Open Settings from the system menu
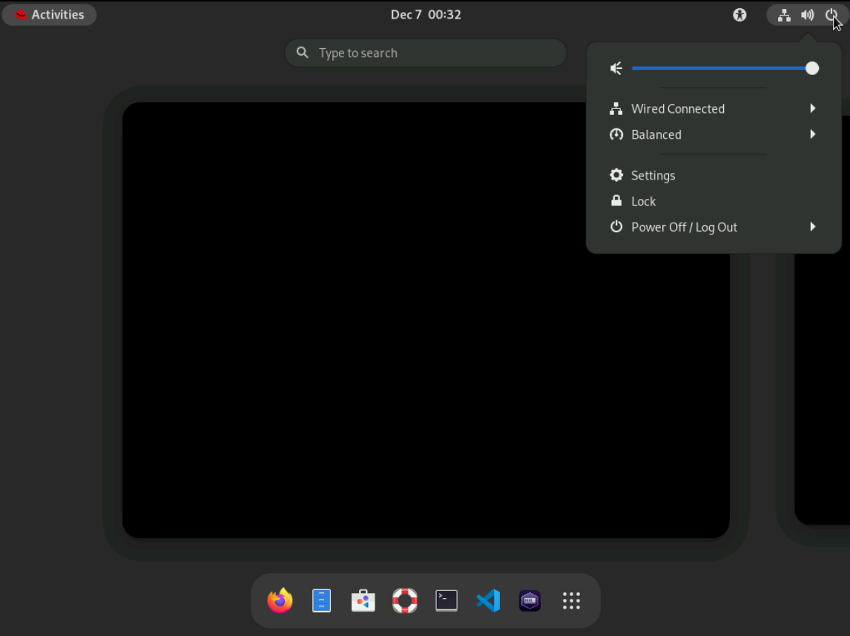This screenshot has height=636, width=850. (653, 176)
